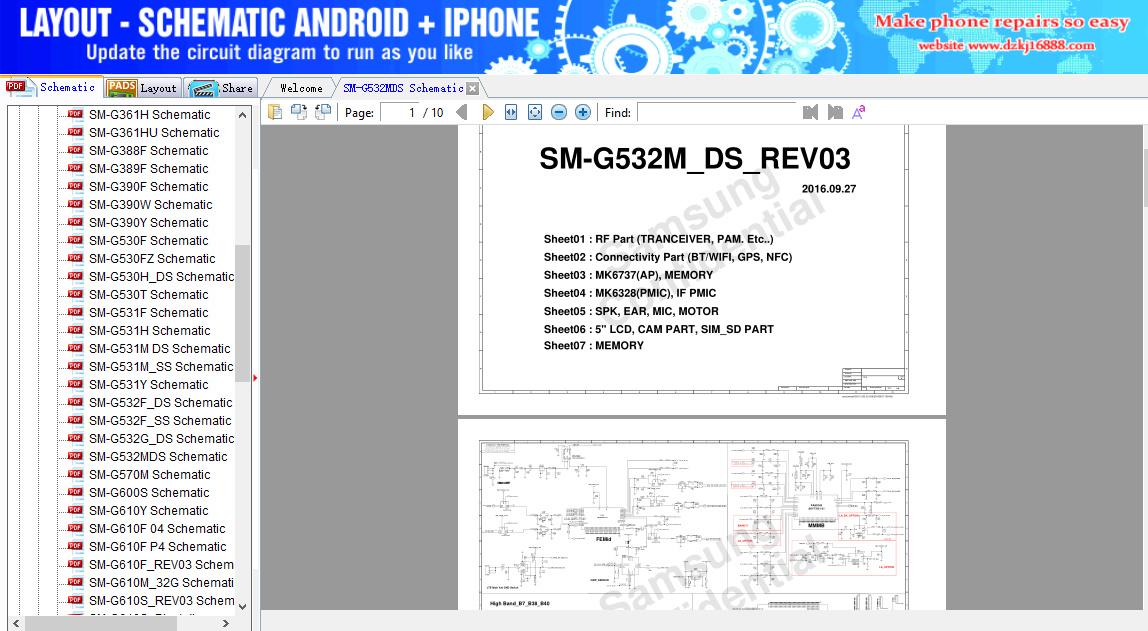Open SM-G361H Schematic in the tree
1148x631 pixels.
click(149, 115)
